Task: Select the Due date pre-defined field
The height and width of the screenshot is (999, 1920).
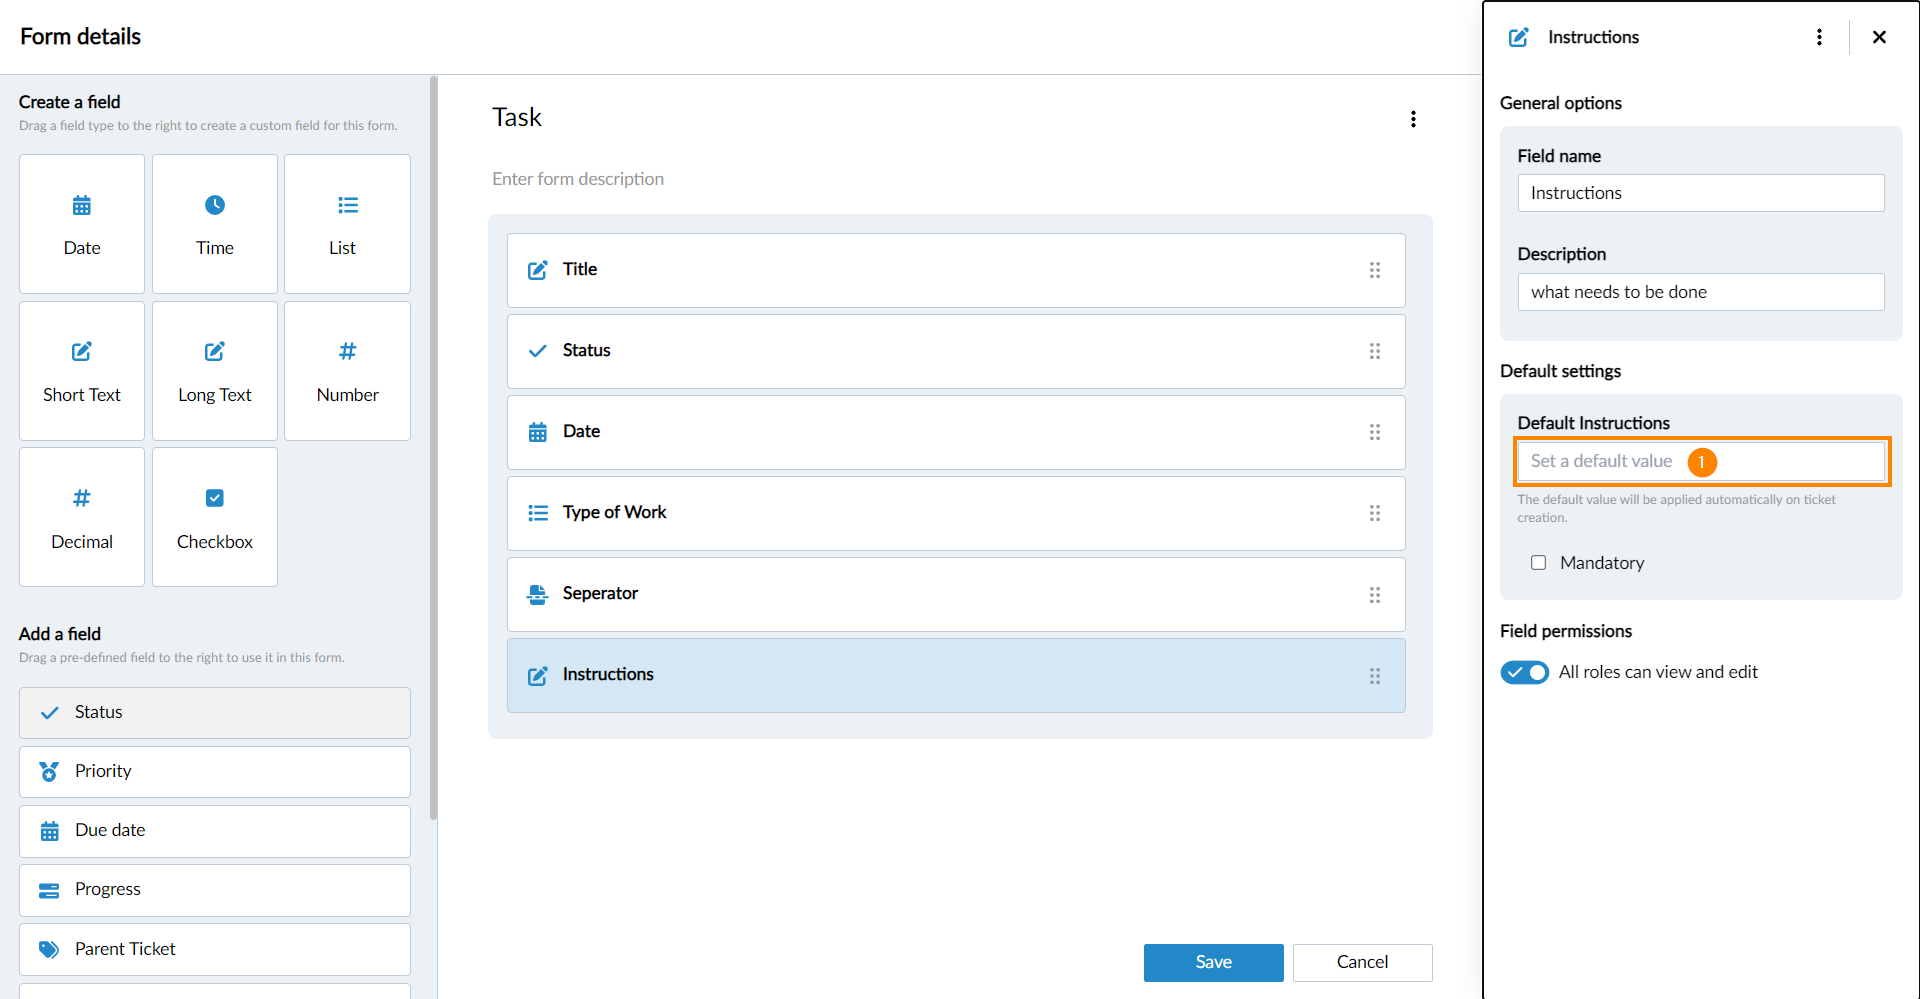Action: pyautogui.click(x=214, y=830)
